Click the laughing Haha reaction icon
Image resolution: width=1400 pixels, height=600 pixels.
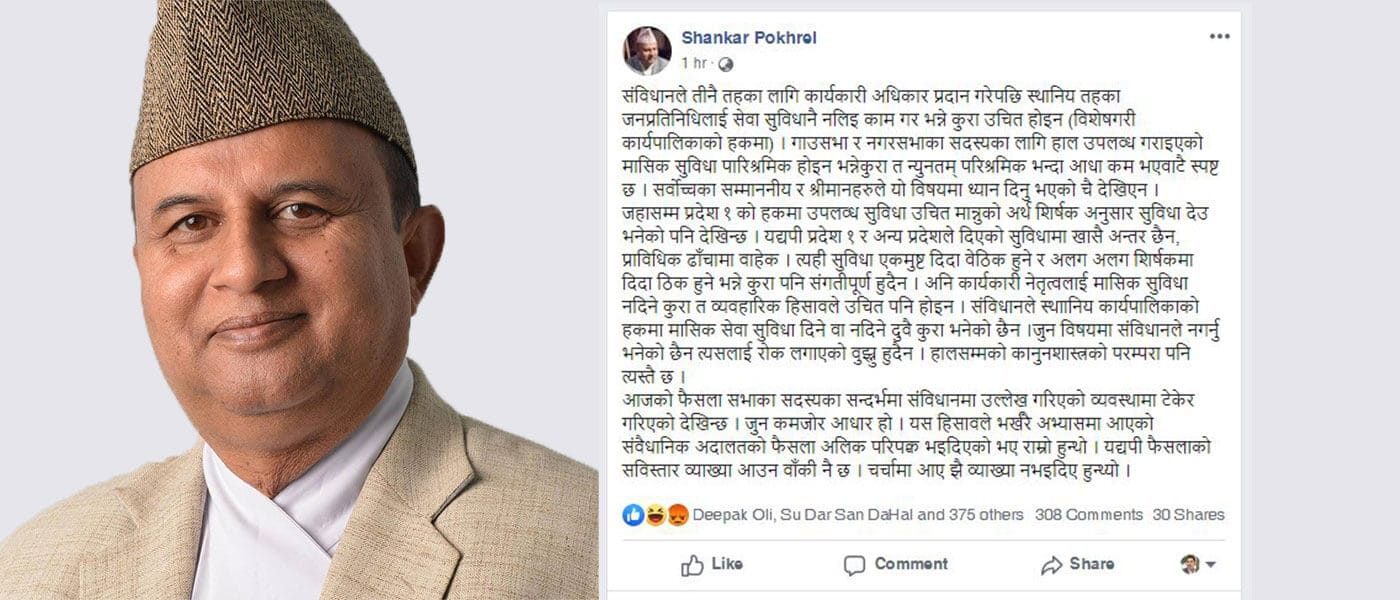coord(656,515)
